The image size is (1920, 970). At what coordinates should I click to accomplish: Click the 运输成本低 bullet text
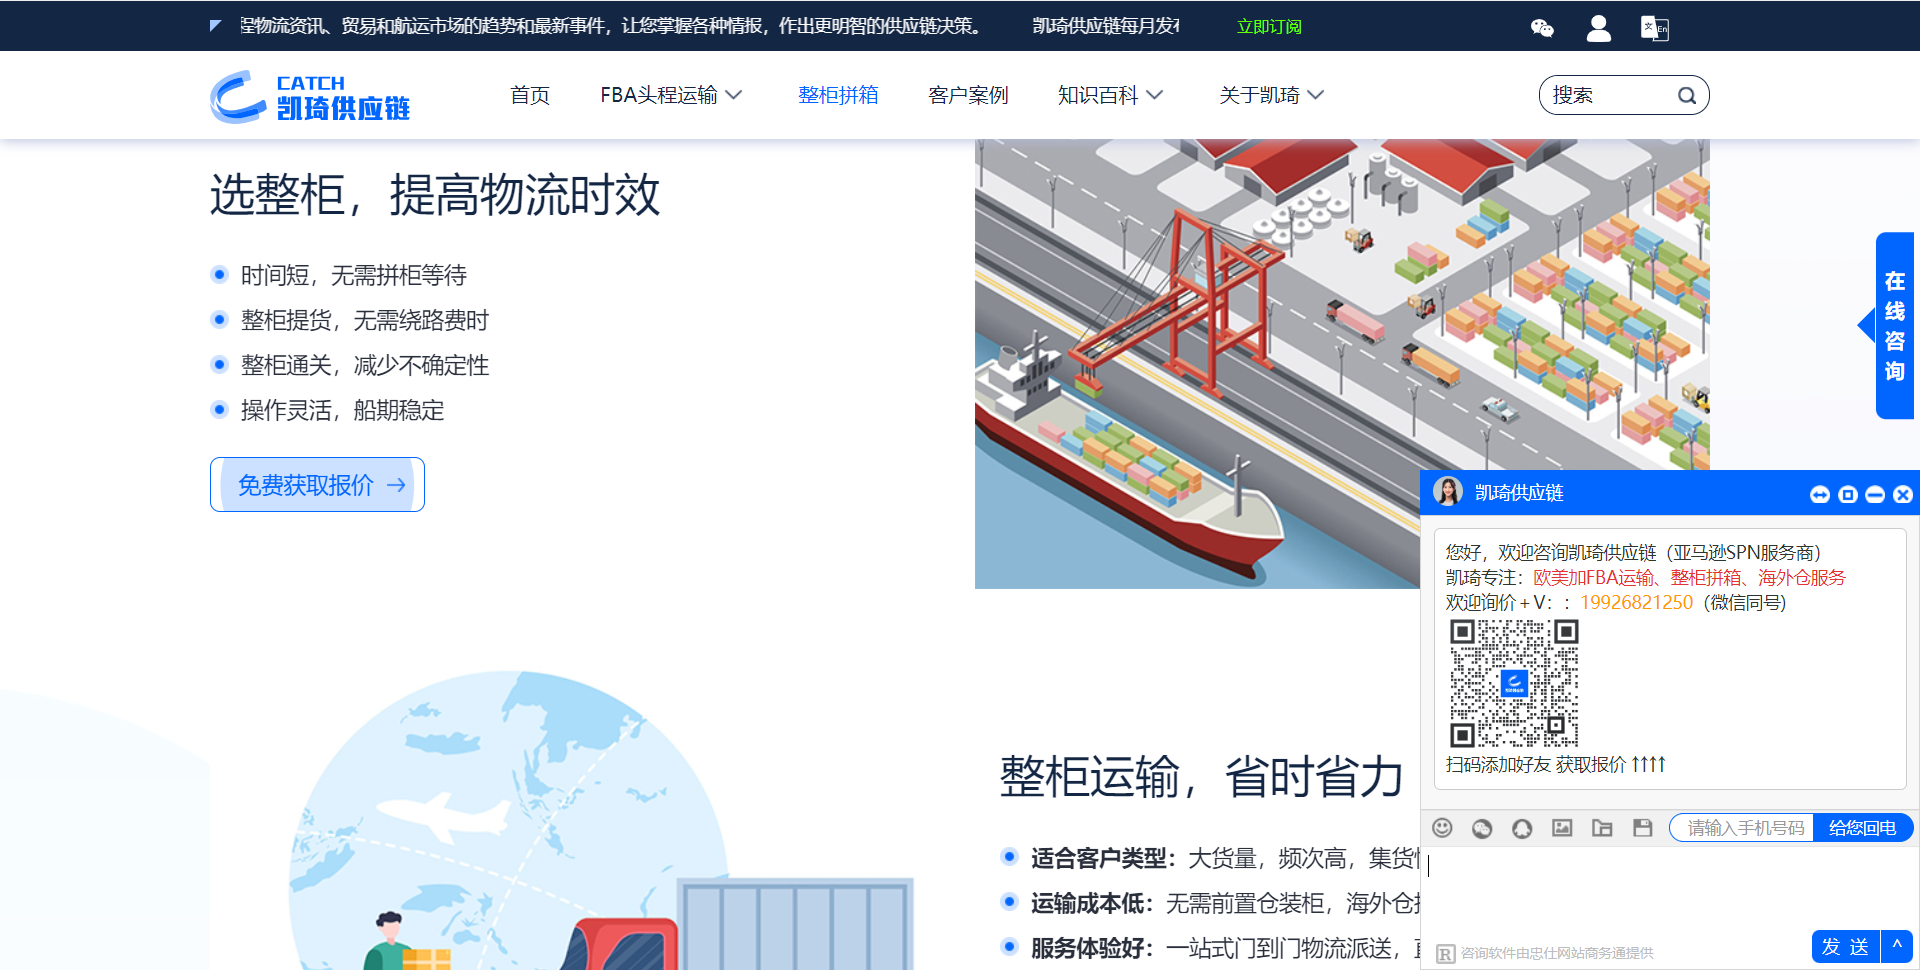coord(1225,903)
